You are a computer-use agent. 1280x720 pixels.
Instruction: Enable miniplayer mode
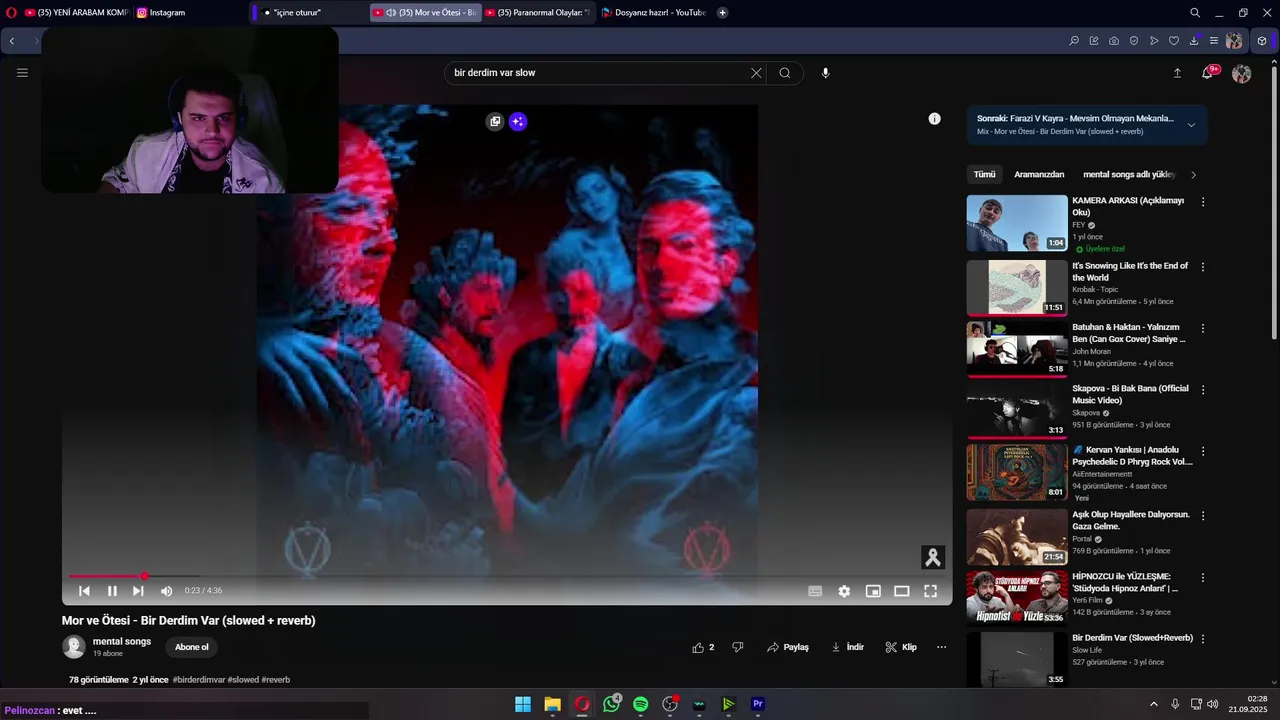(873, 591)
